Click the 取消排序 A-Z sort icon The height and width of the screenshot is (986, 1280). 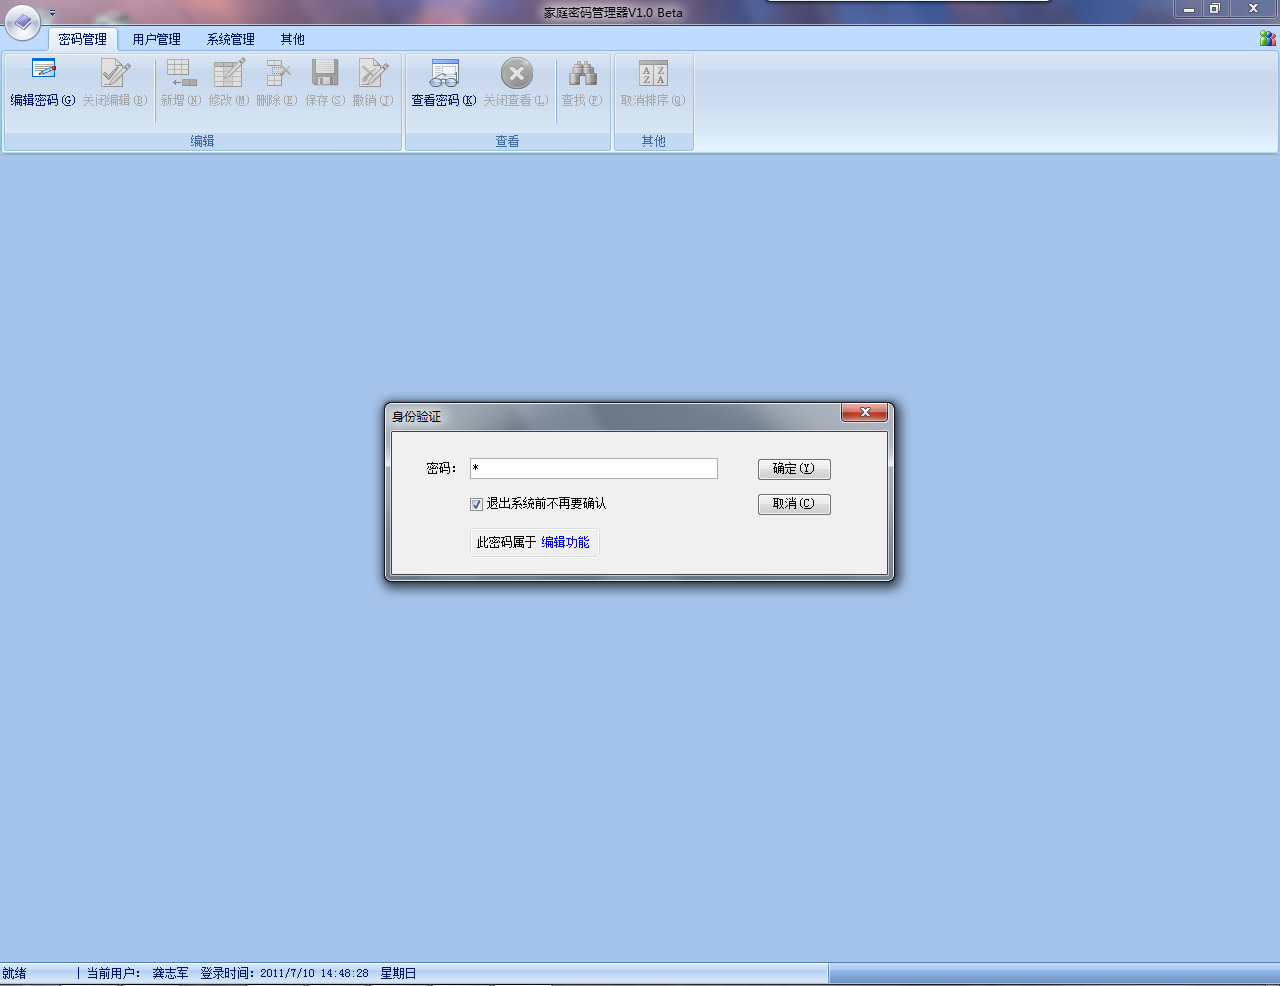653,72
